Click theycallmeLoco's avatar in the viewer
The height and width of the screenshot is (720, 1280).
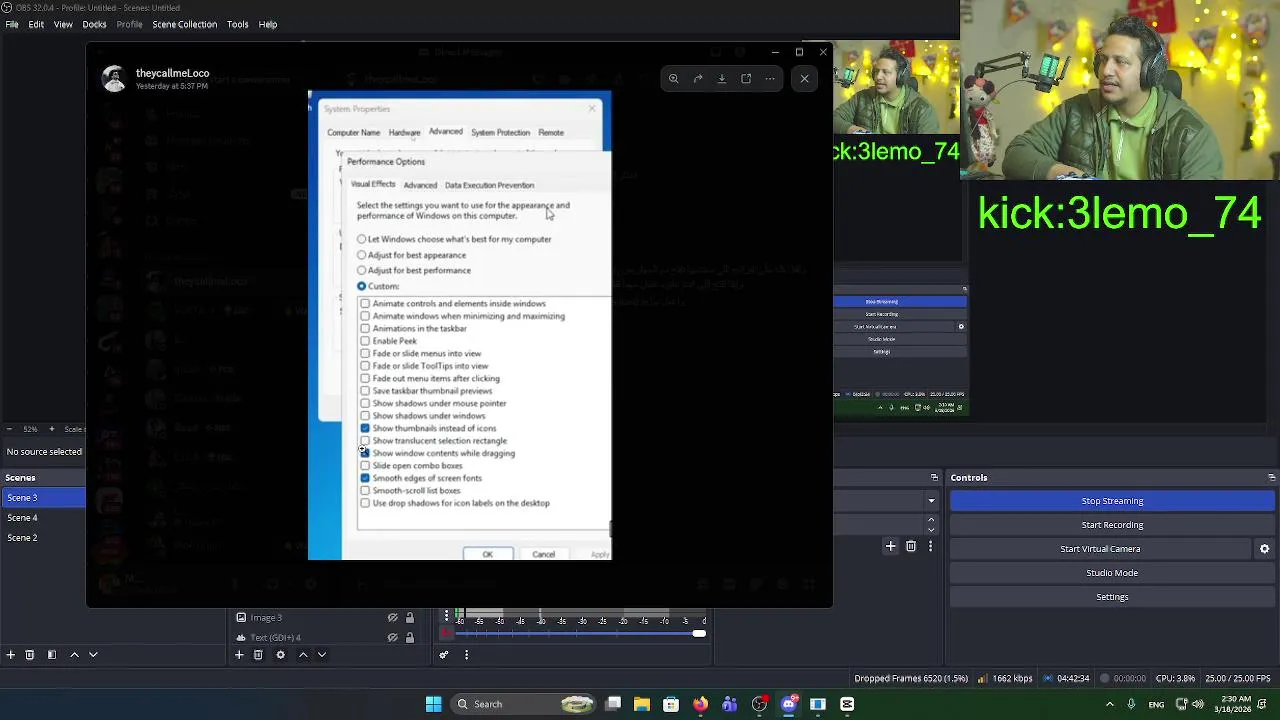click(114, 79)
